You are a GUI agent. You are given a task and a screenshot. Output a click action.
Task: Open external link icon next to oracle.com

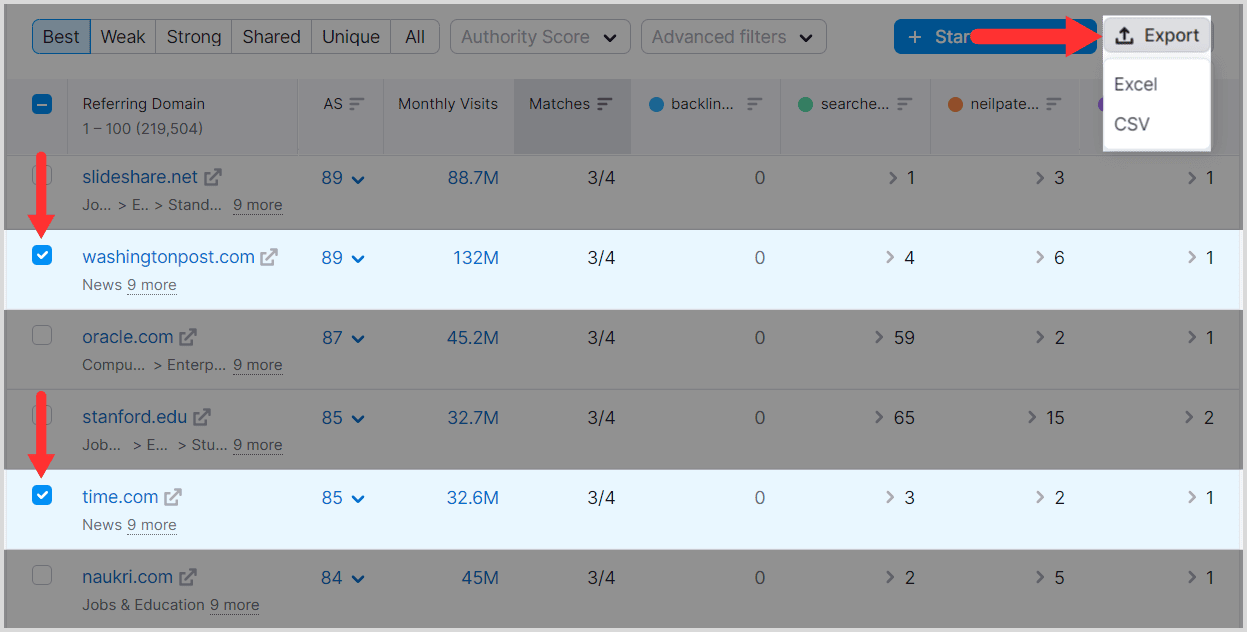pos(188,337)
